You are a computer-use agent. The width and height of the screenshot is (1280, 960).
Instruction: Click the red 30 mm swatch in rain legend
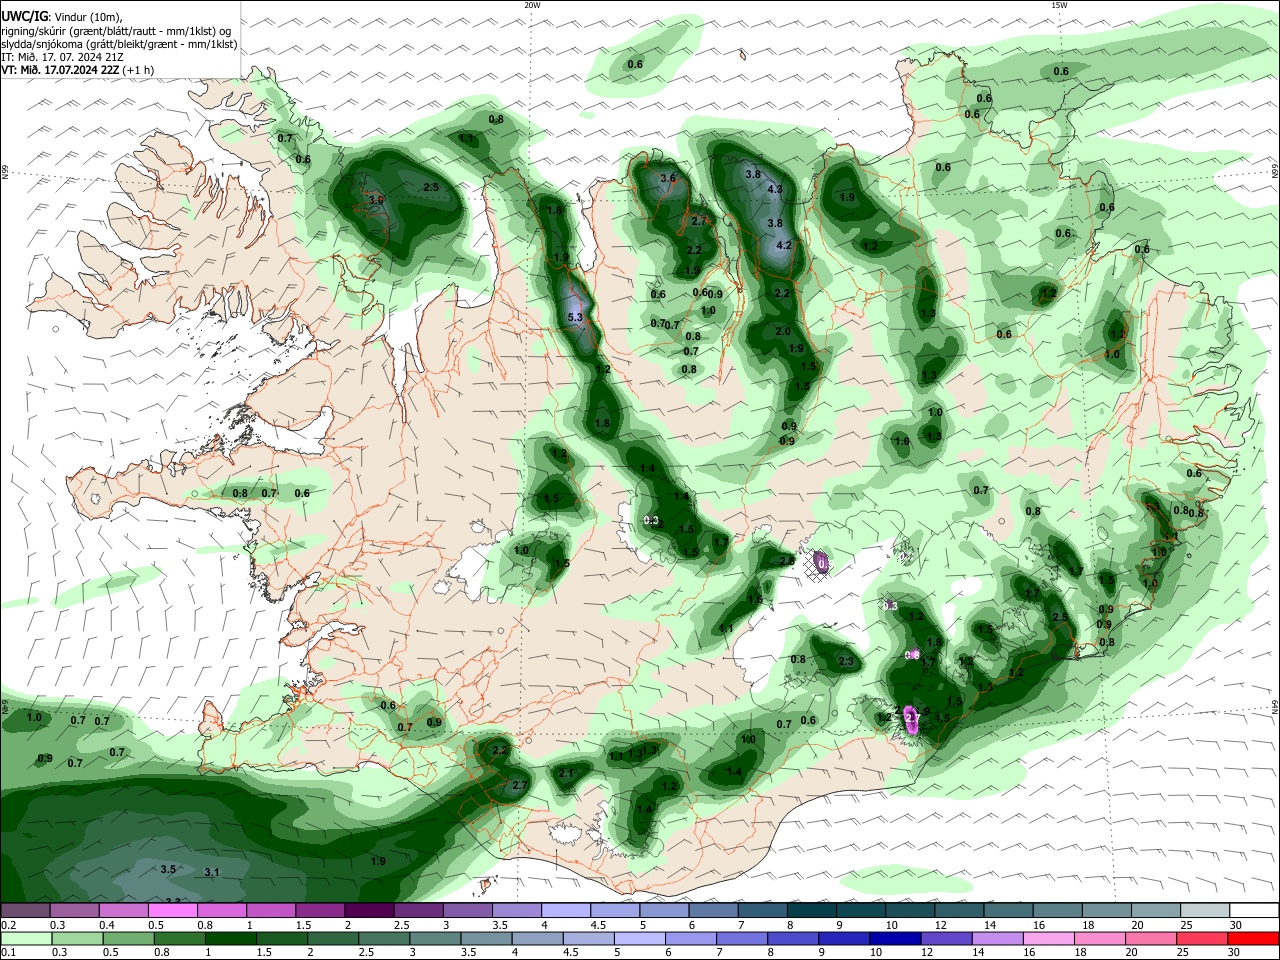coord(1251,938)
